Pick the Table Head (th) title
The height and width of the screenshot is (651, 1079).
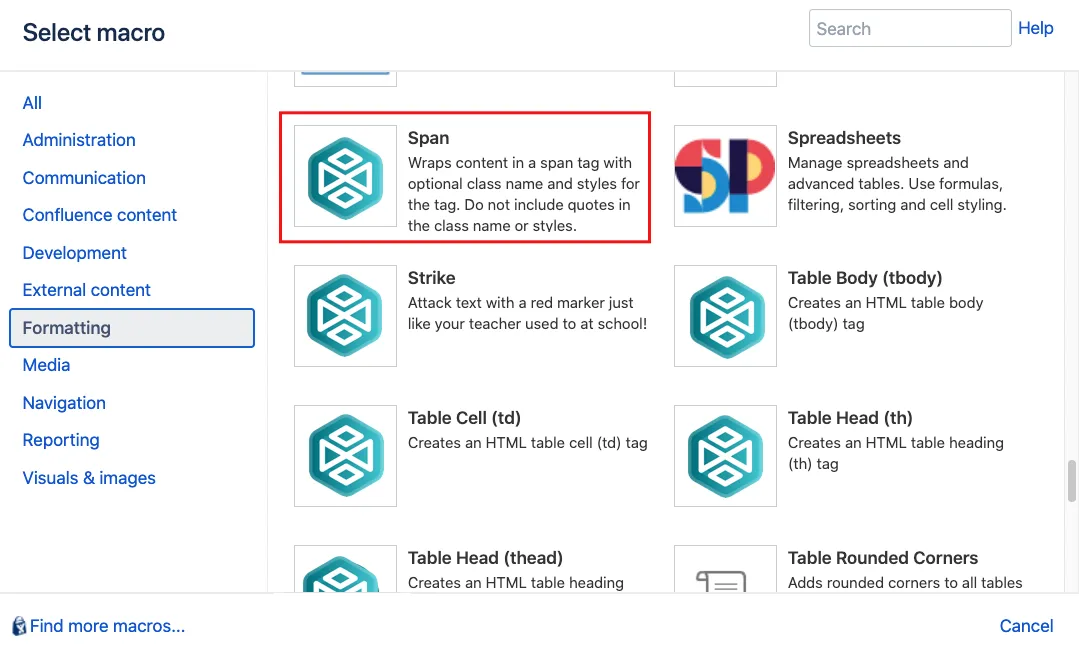tap(850, 418)
